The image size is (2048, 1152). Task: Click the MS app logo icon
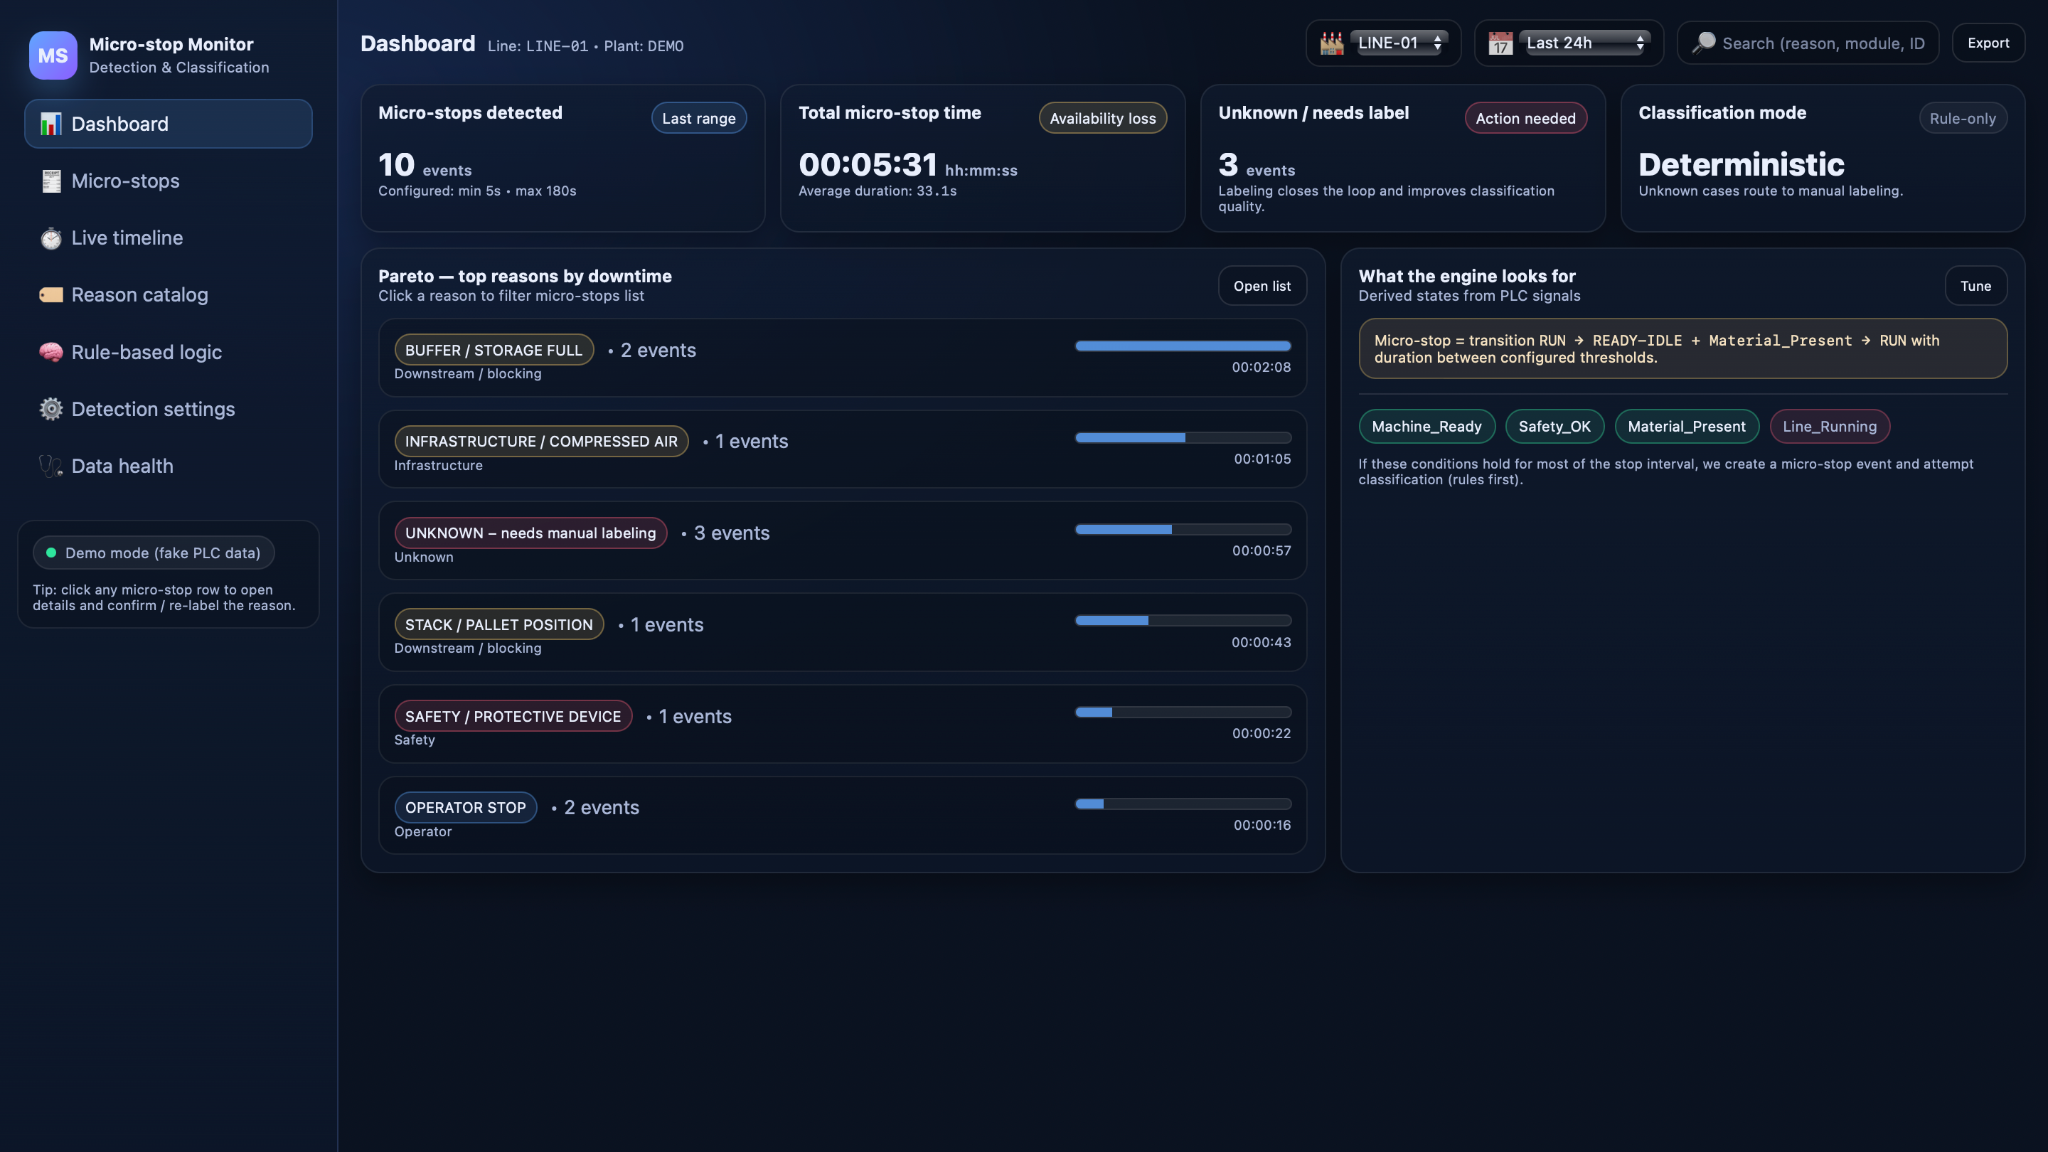point(52,55)
